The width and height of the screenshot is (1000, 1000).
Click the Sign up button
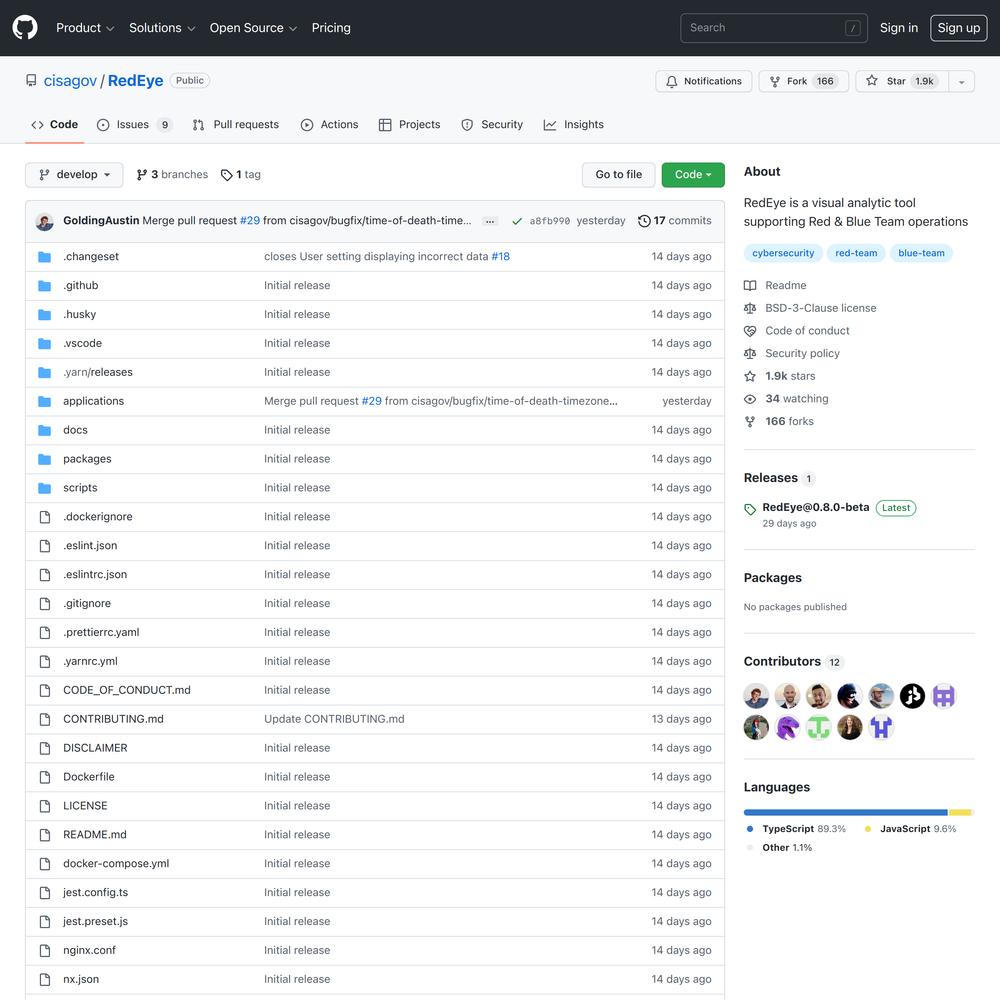[x=959, y=28]
